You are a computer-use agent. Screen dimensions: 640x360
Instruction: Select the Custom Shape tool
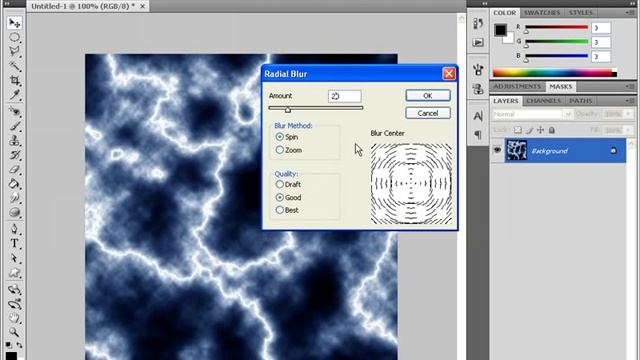coord(14,273)
